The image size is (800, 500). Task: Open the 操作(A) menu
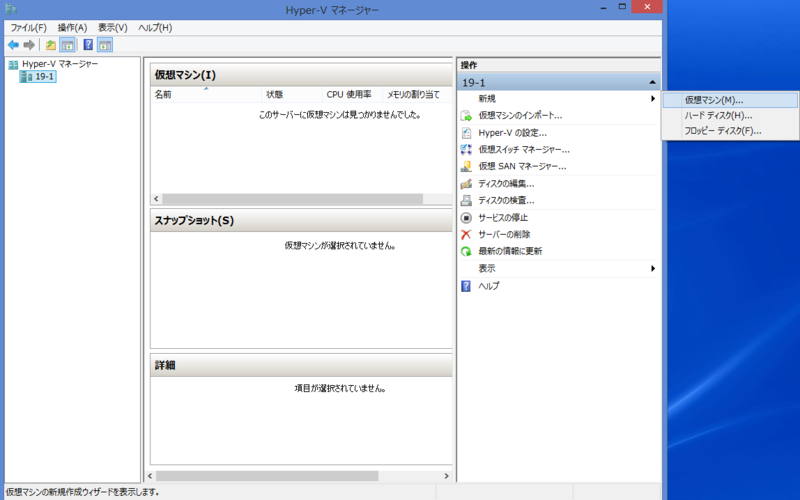[x=72, y=28]
